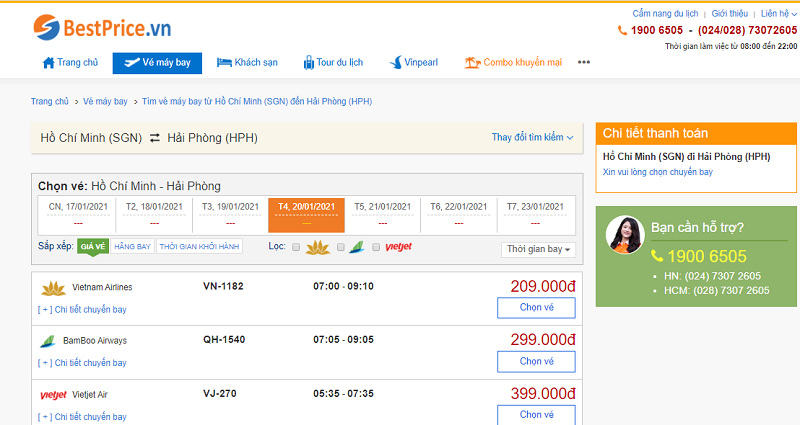Screen dimensions: 800x425
Task: Open Combo khuyến mại navigation tab
Action: click(x=513, y=63)
